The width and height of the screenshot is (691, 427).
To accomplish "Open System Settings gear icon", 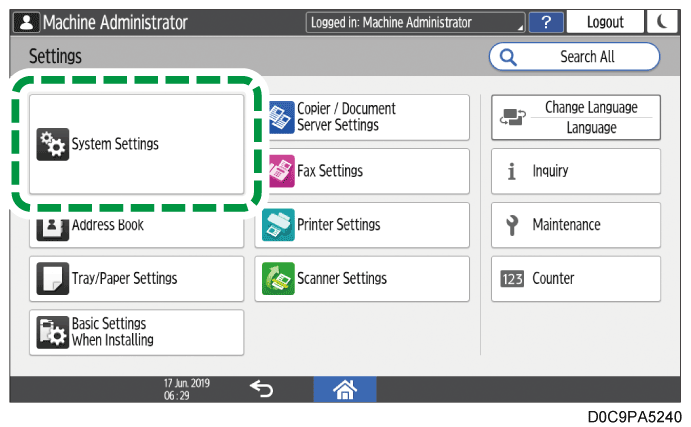I will 51,145.
